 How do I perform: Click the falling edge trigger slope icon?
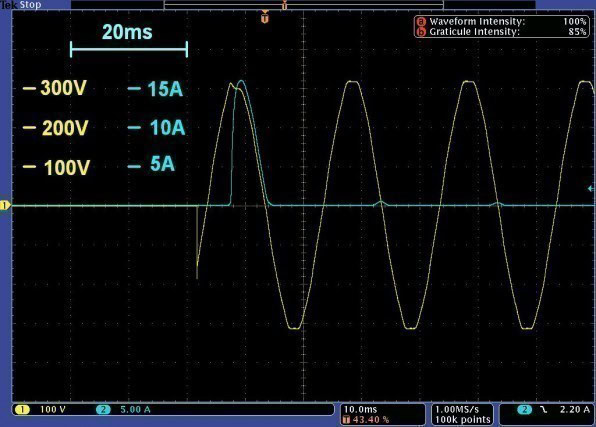pyautogui.click(x=544, y=410)
